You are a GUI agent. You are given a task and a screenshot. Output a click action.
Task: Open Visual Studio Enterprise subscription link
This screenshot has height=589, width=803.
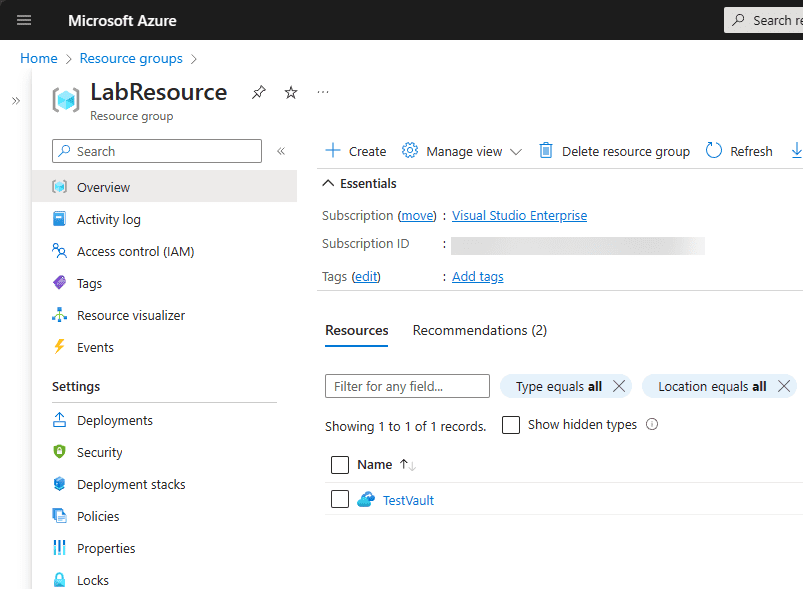pos(519,216)
